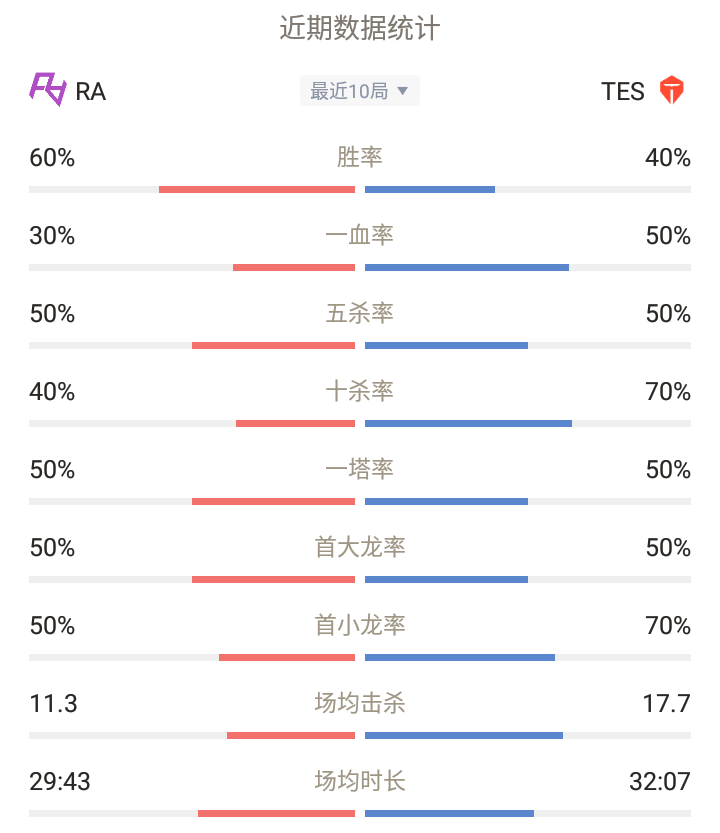Click the dropdown arrow beside 最近10局
720x833 pixels.
[403, 91]
